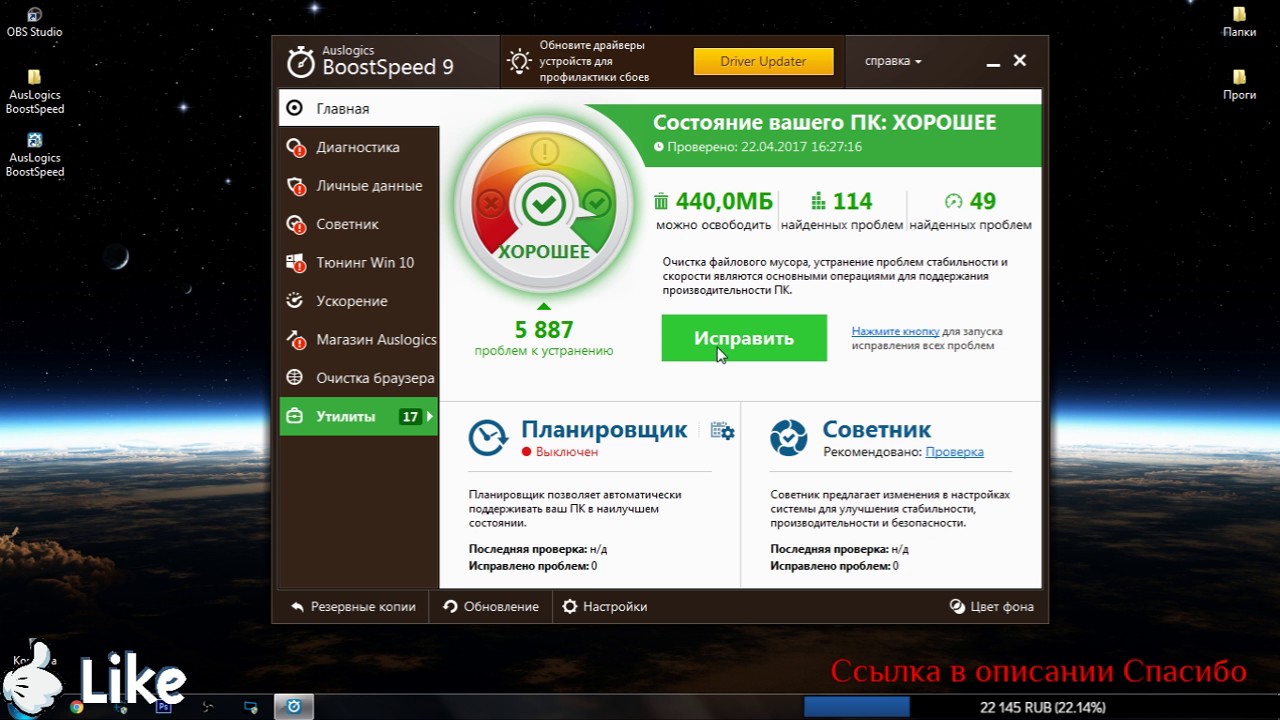Open Chrome from the taskbar
The height and width of the screenshot is (720, 1280).
tap(76, 707)
